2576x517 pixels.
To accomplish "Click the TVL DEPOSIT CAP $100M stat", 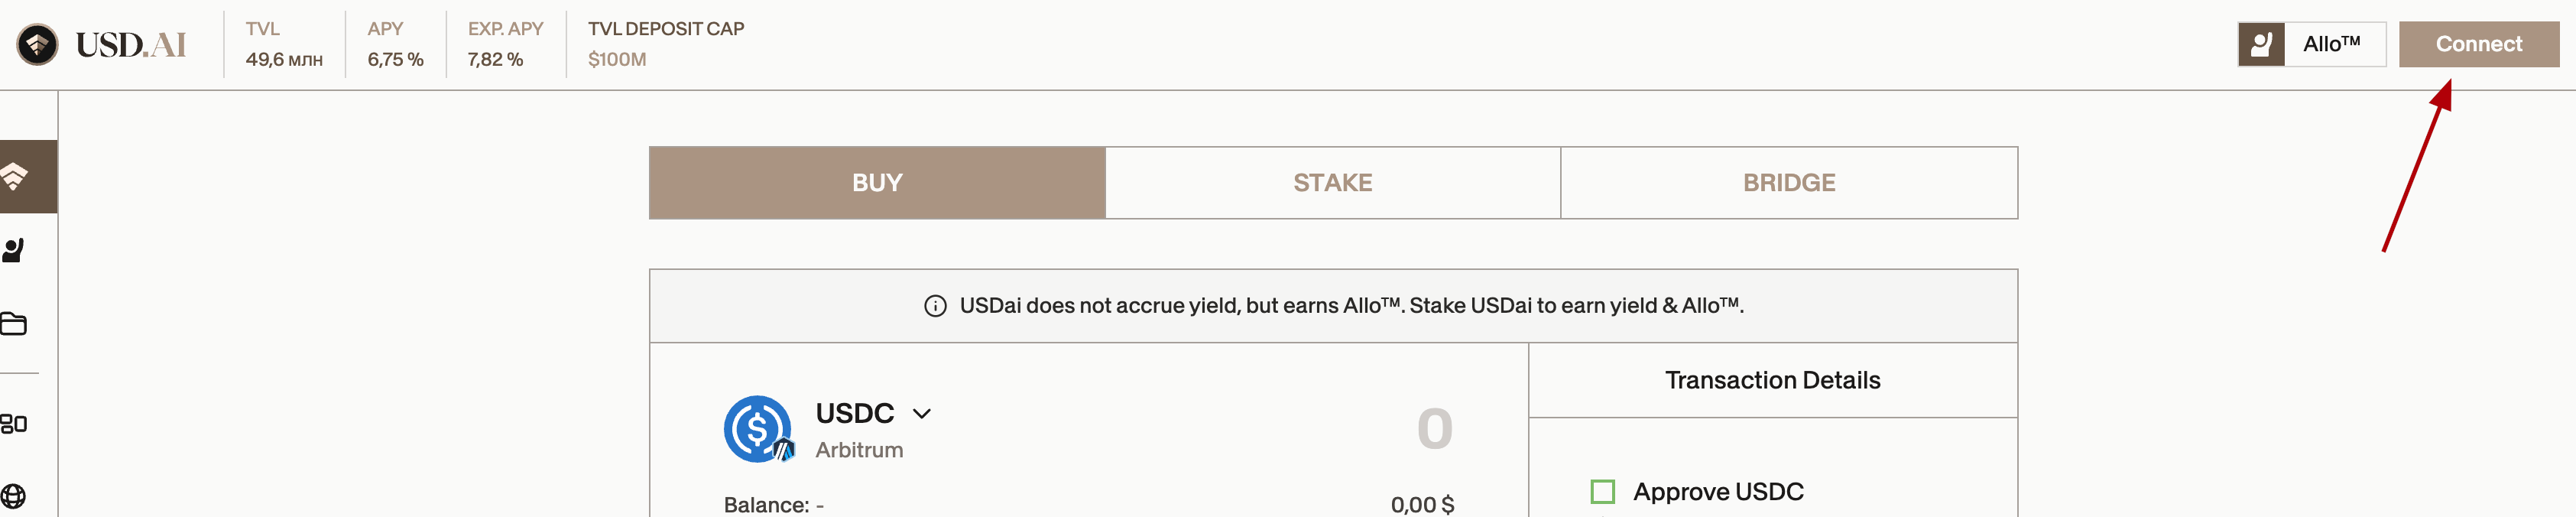I will (x=666, y=44).
